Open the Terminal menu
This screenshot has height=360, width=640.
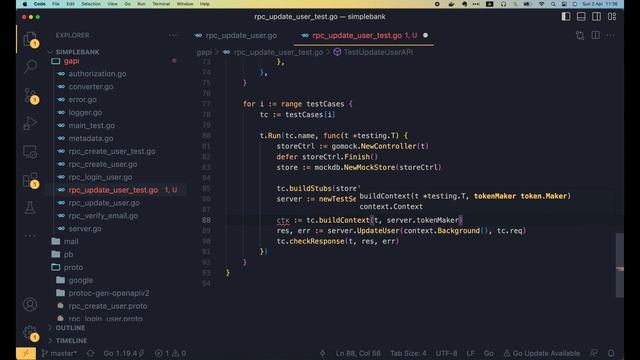pos(161,4)
